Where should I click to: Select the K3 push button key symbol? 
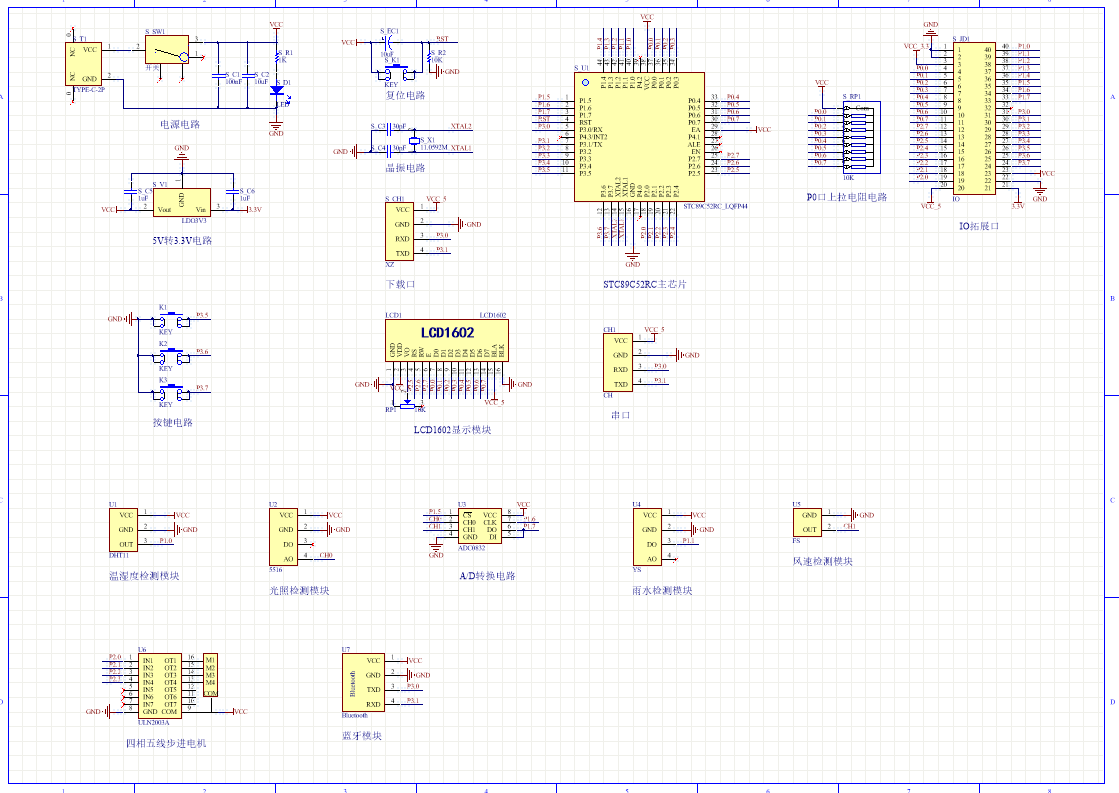[x=170, y=395]
